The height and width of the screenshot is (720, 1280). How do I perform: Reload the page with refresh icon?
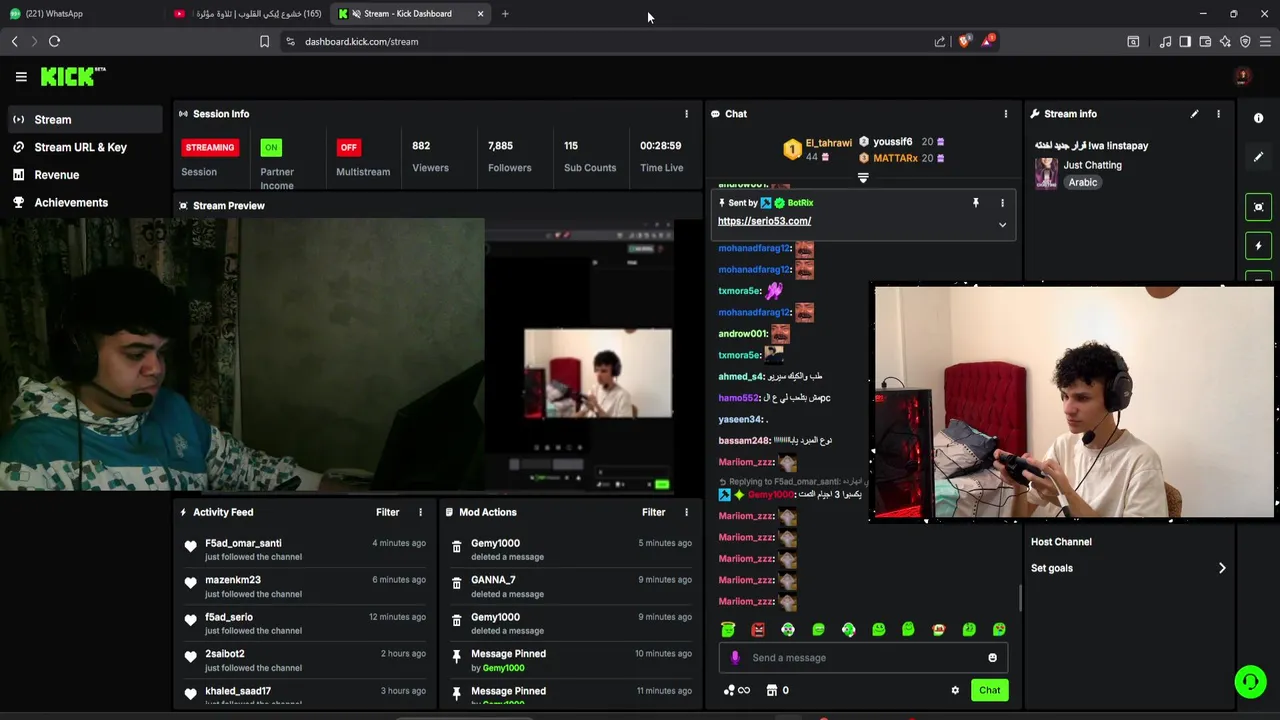(54, 41)
